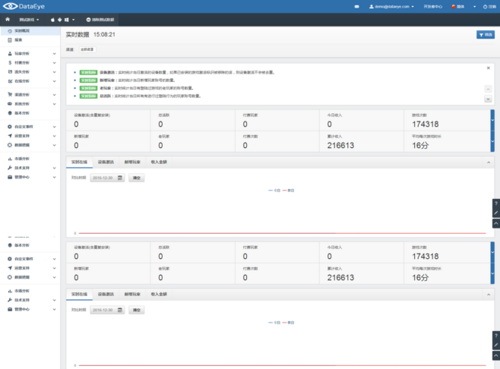Toggle the blue legend series in upper chart
This screenshot has width=500, height=369.
tap(274, 191)
